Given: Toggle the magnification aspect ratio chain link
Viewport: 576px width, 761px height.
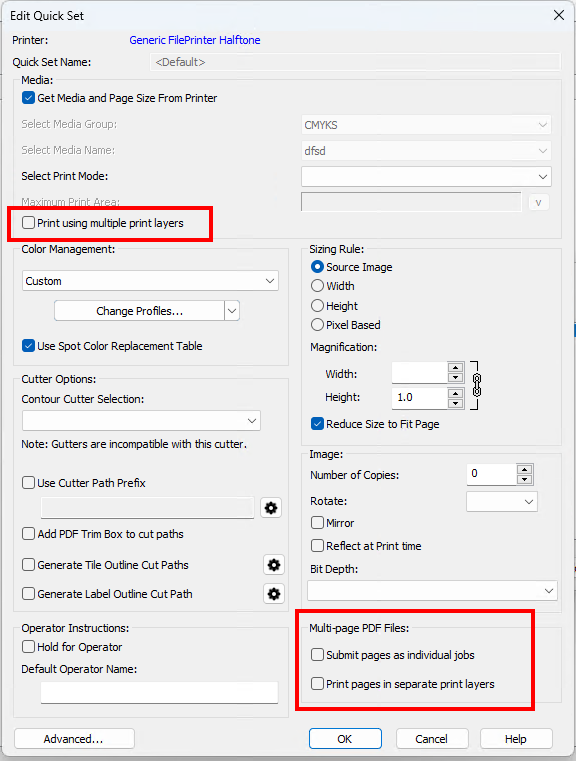Looking at the screenshot, I should [477, 385].
